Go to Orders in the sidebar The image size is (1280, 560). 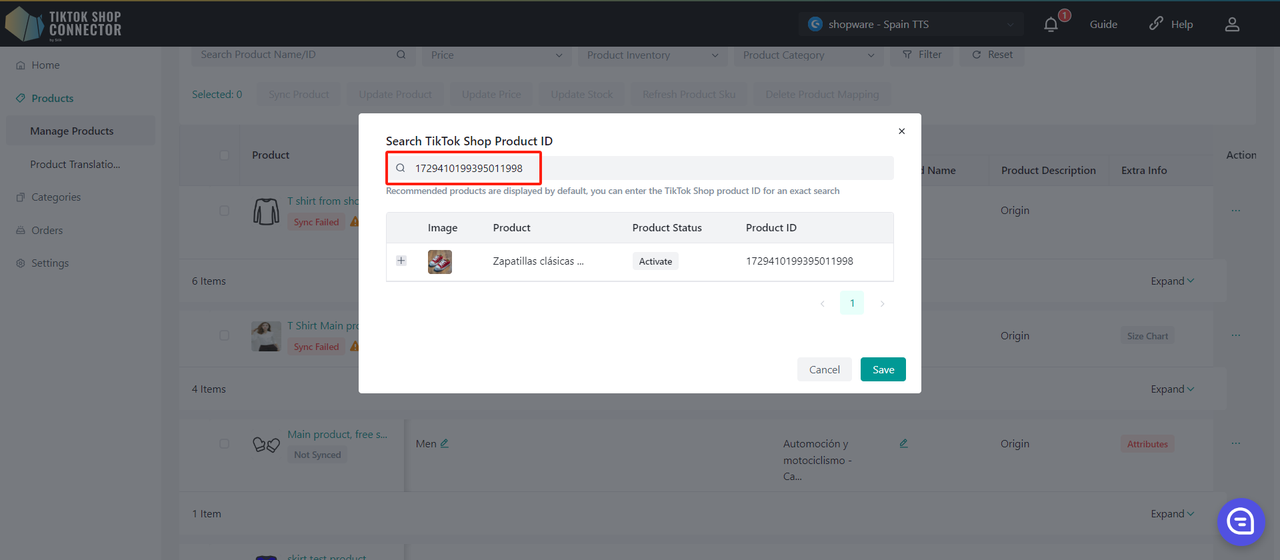coord(47,230)
